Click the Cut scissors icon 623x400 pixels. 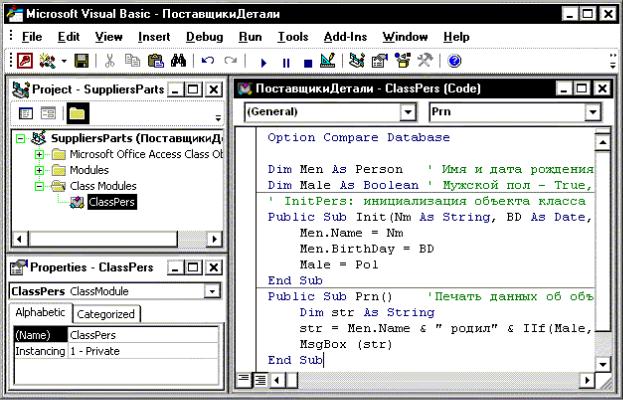[x=109, y=61]
